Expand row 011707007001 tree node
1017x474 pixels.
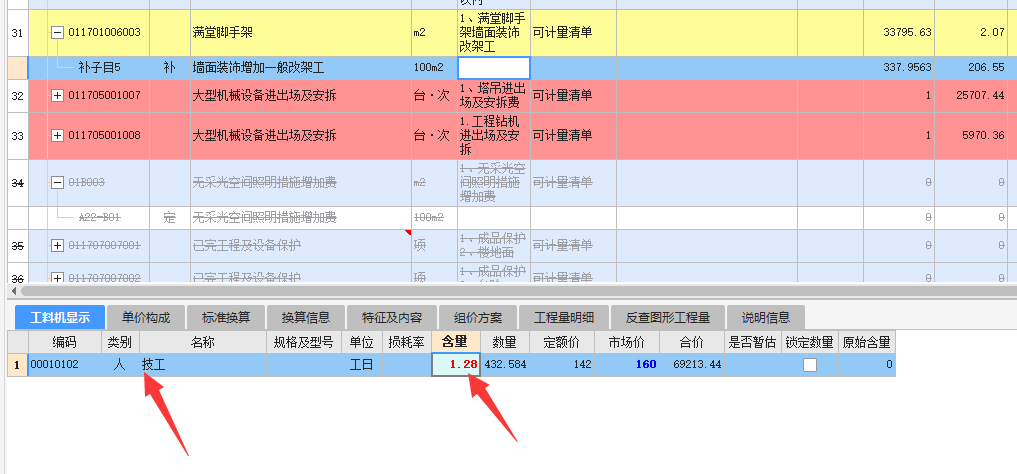pos(57,246)
